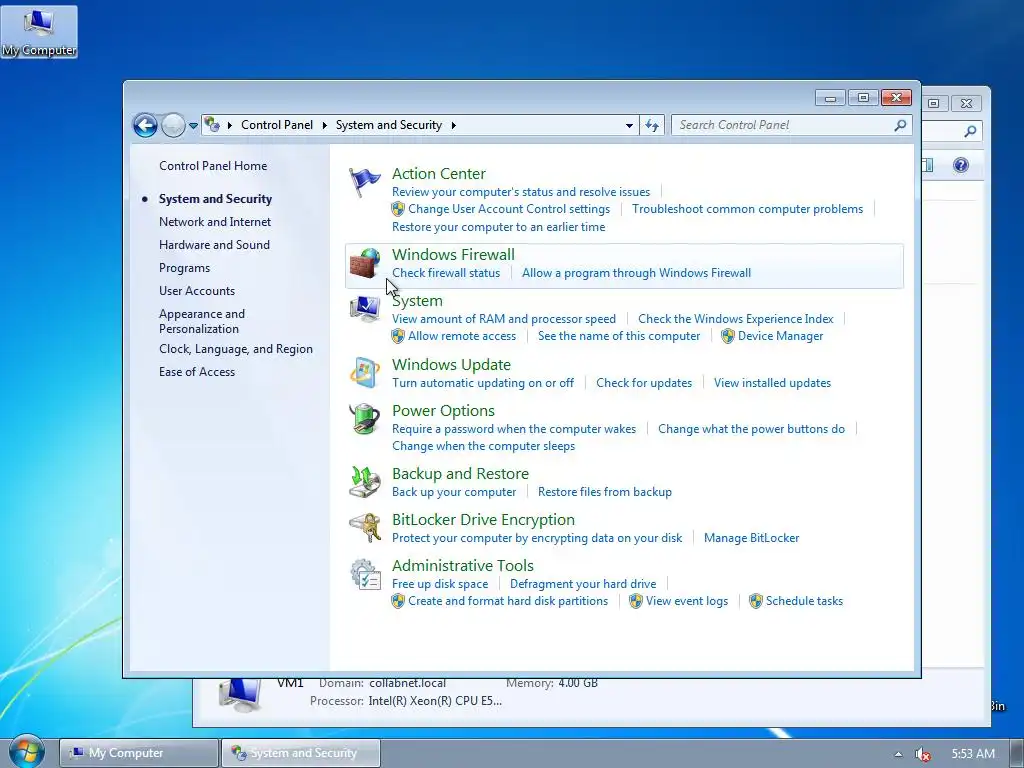Click Change User Account Control settings
1024x768 pixels.
point(509,209)
